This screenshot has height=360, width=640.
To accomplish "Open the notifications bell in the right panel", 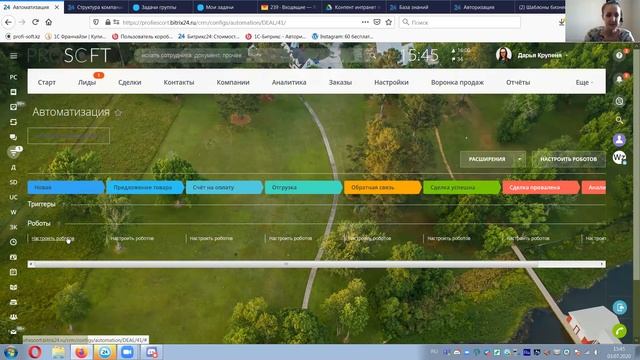I will 619,79.
